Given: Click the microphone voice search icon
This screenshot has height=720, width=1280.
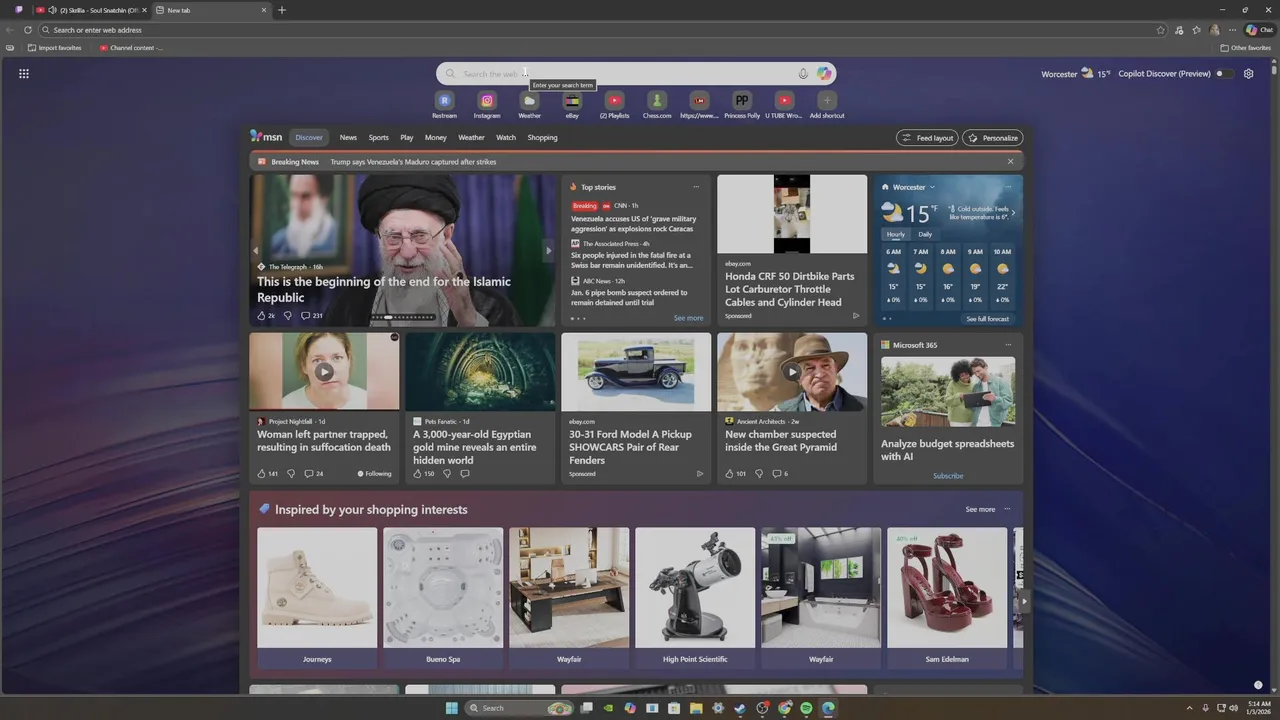Looking at the screenshot, I should pyautogui.click(x=803, y=74).
